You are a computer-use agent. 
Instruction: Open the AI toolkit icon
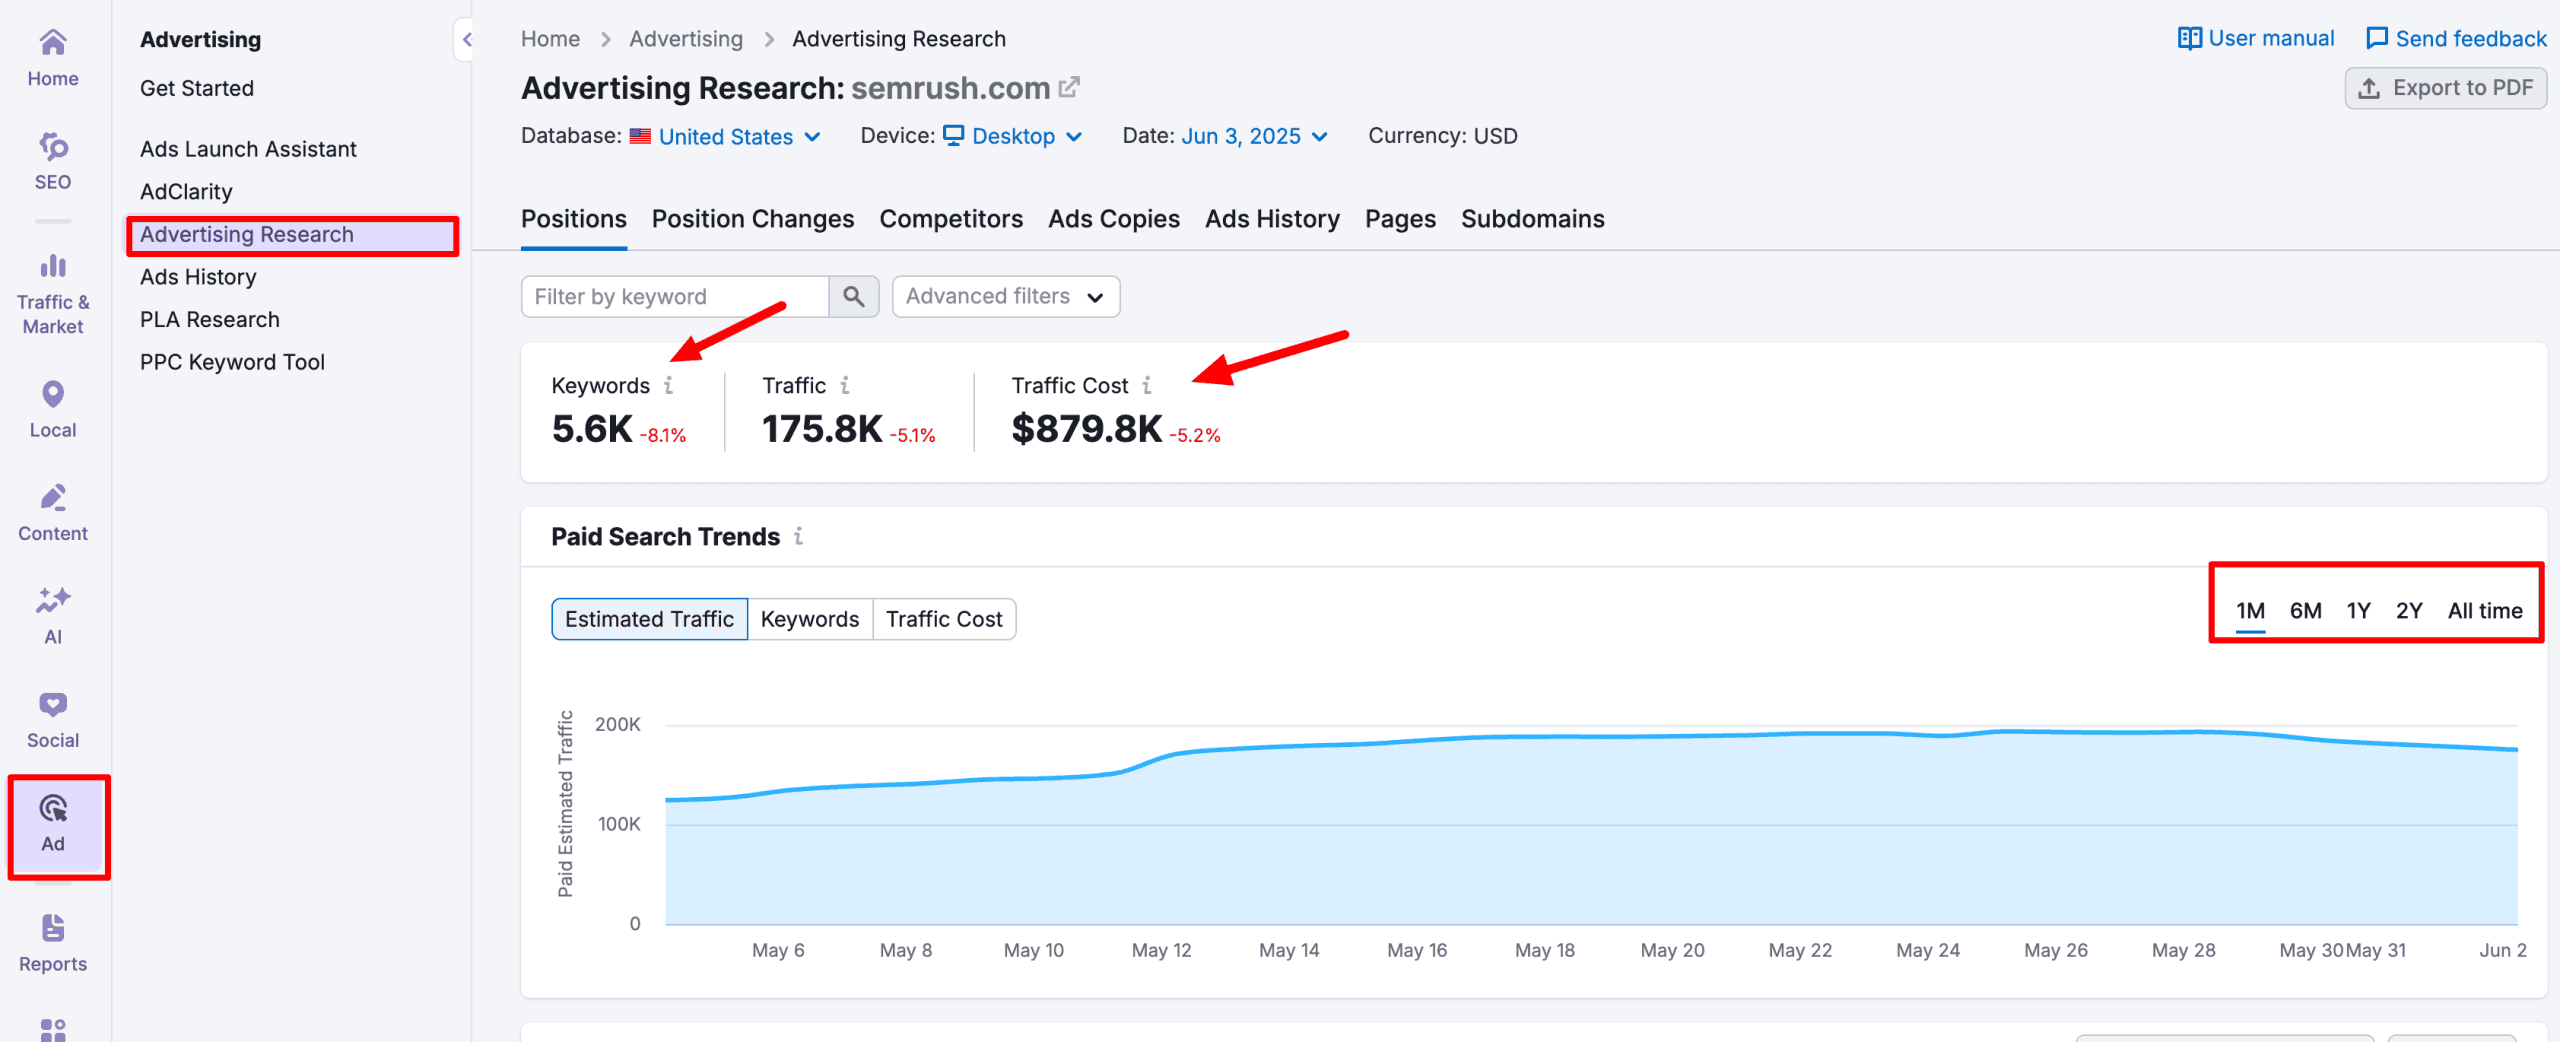tap(53, 601)
